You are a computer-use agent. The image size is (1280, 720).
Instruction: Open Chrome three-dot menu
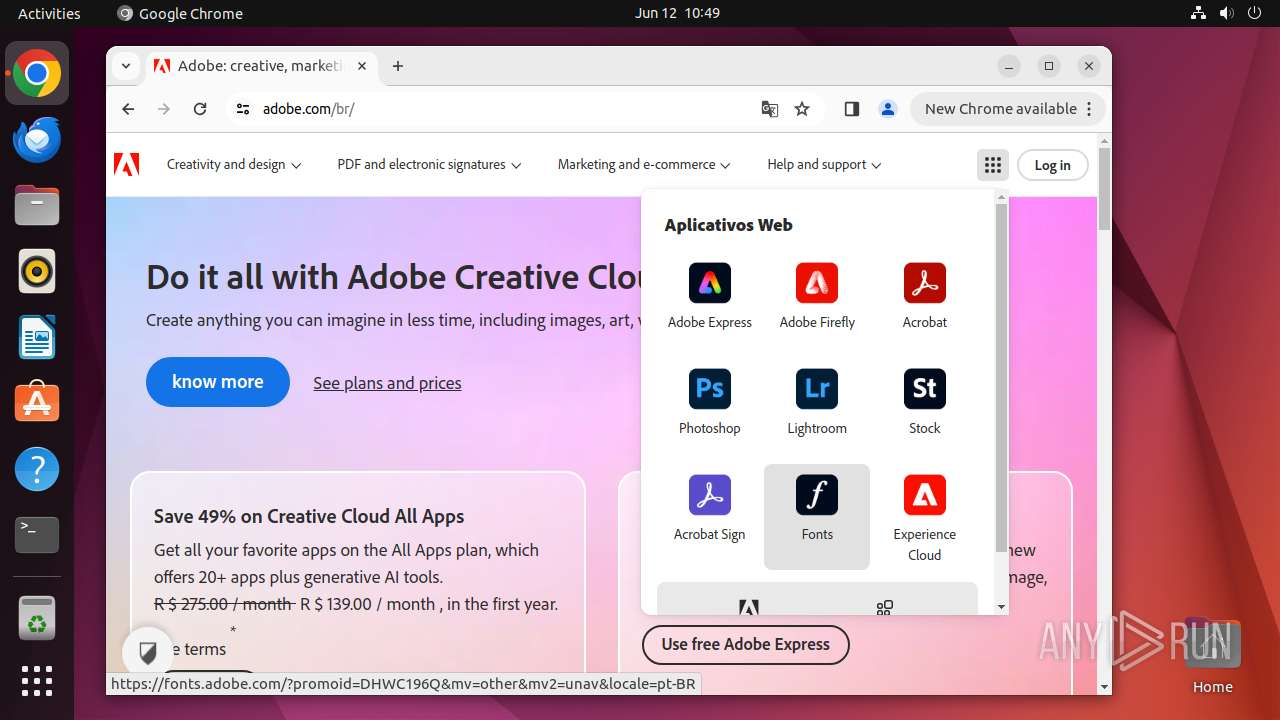point(1090,109)
